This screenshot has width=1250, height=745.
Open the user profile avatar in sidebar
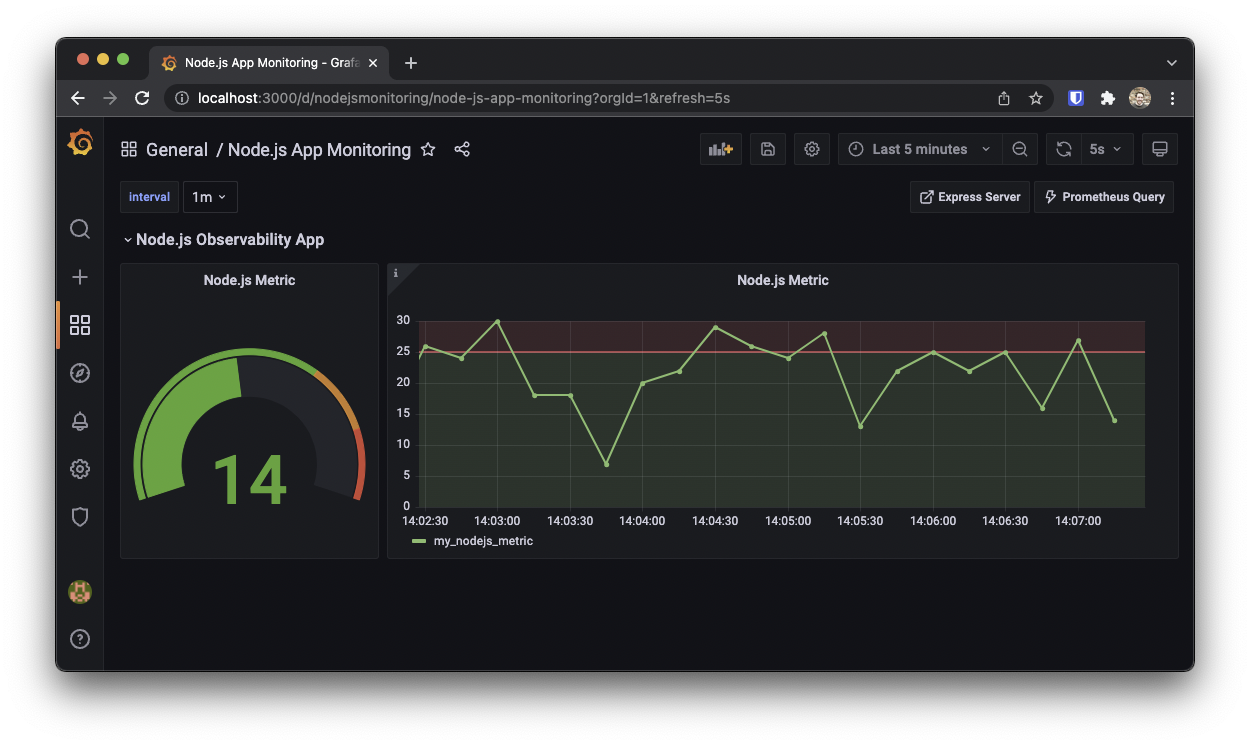point(80,592)
